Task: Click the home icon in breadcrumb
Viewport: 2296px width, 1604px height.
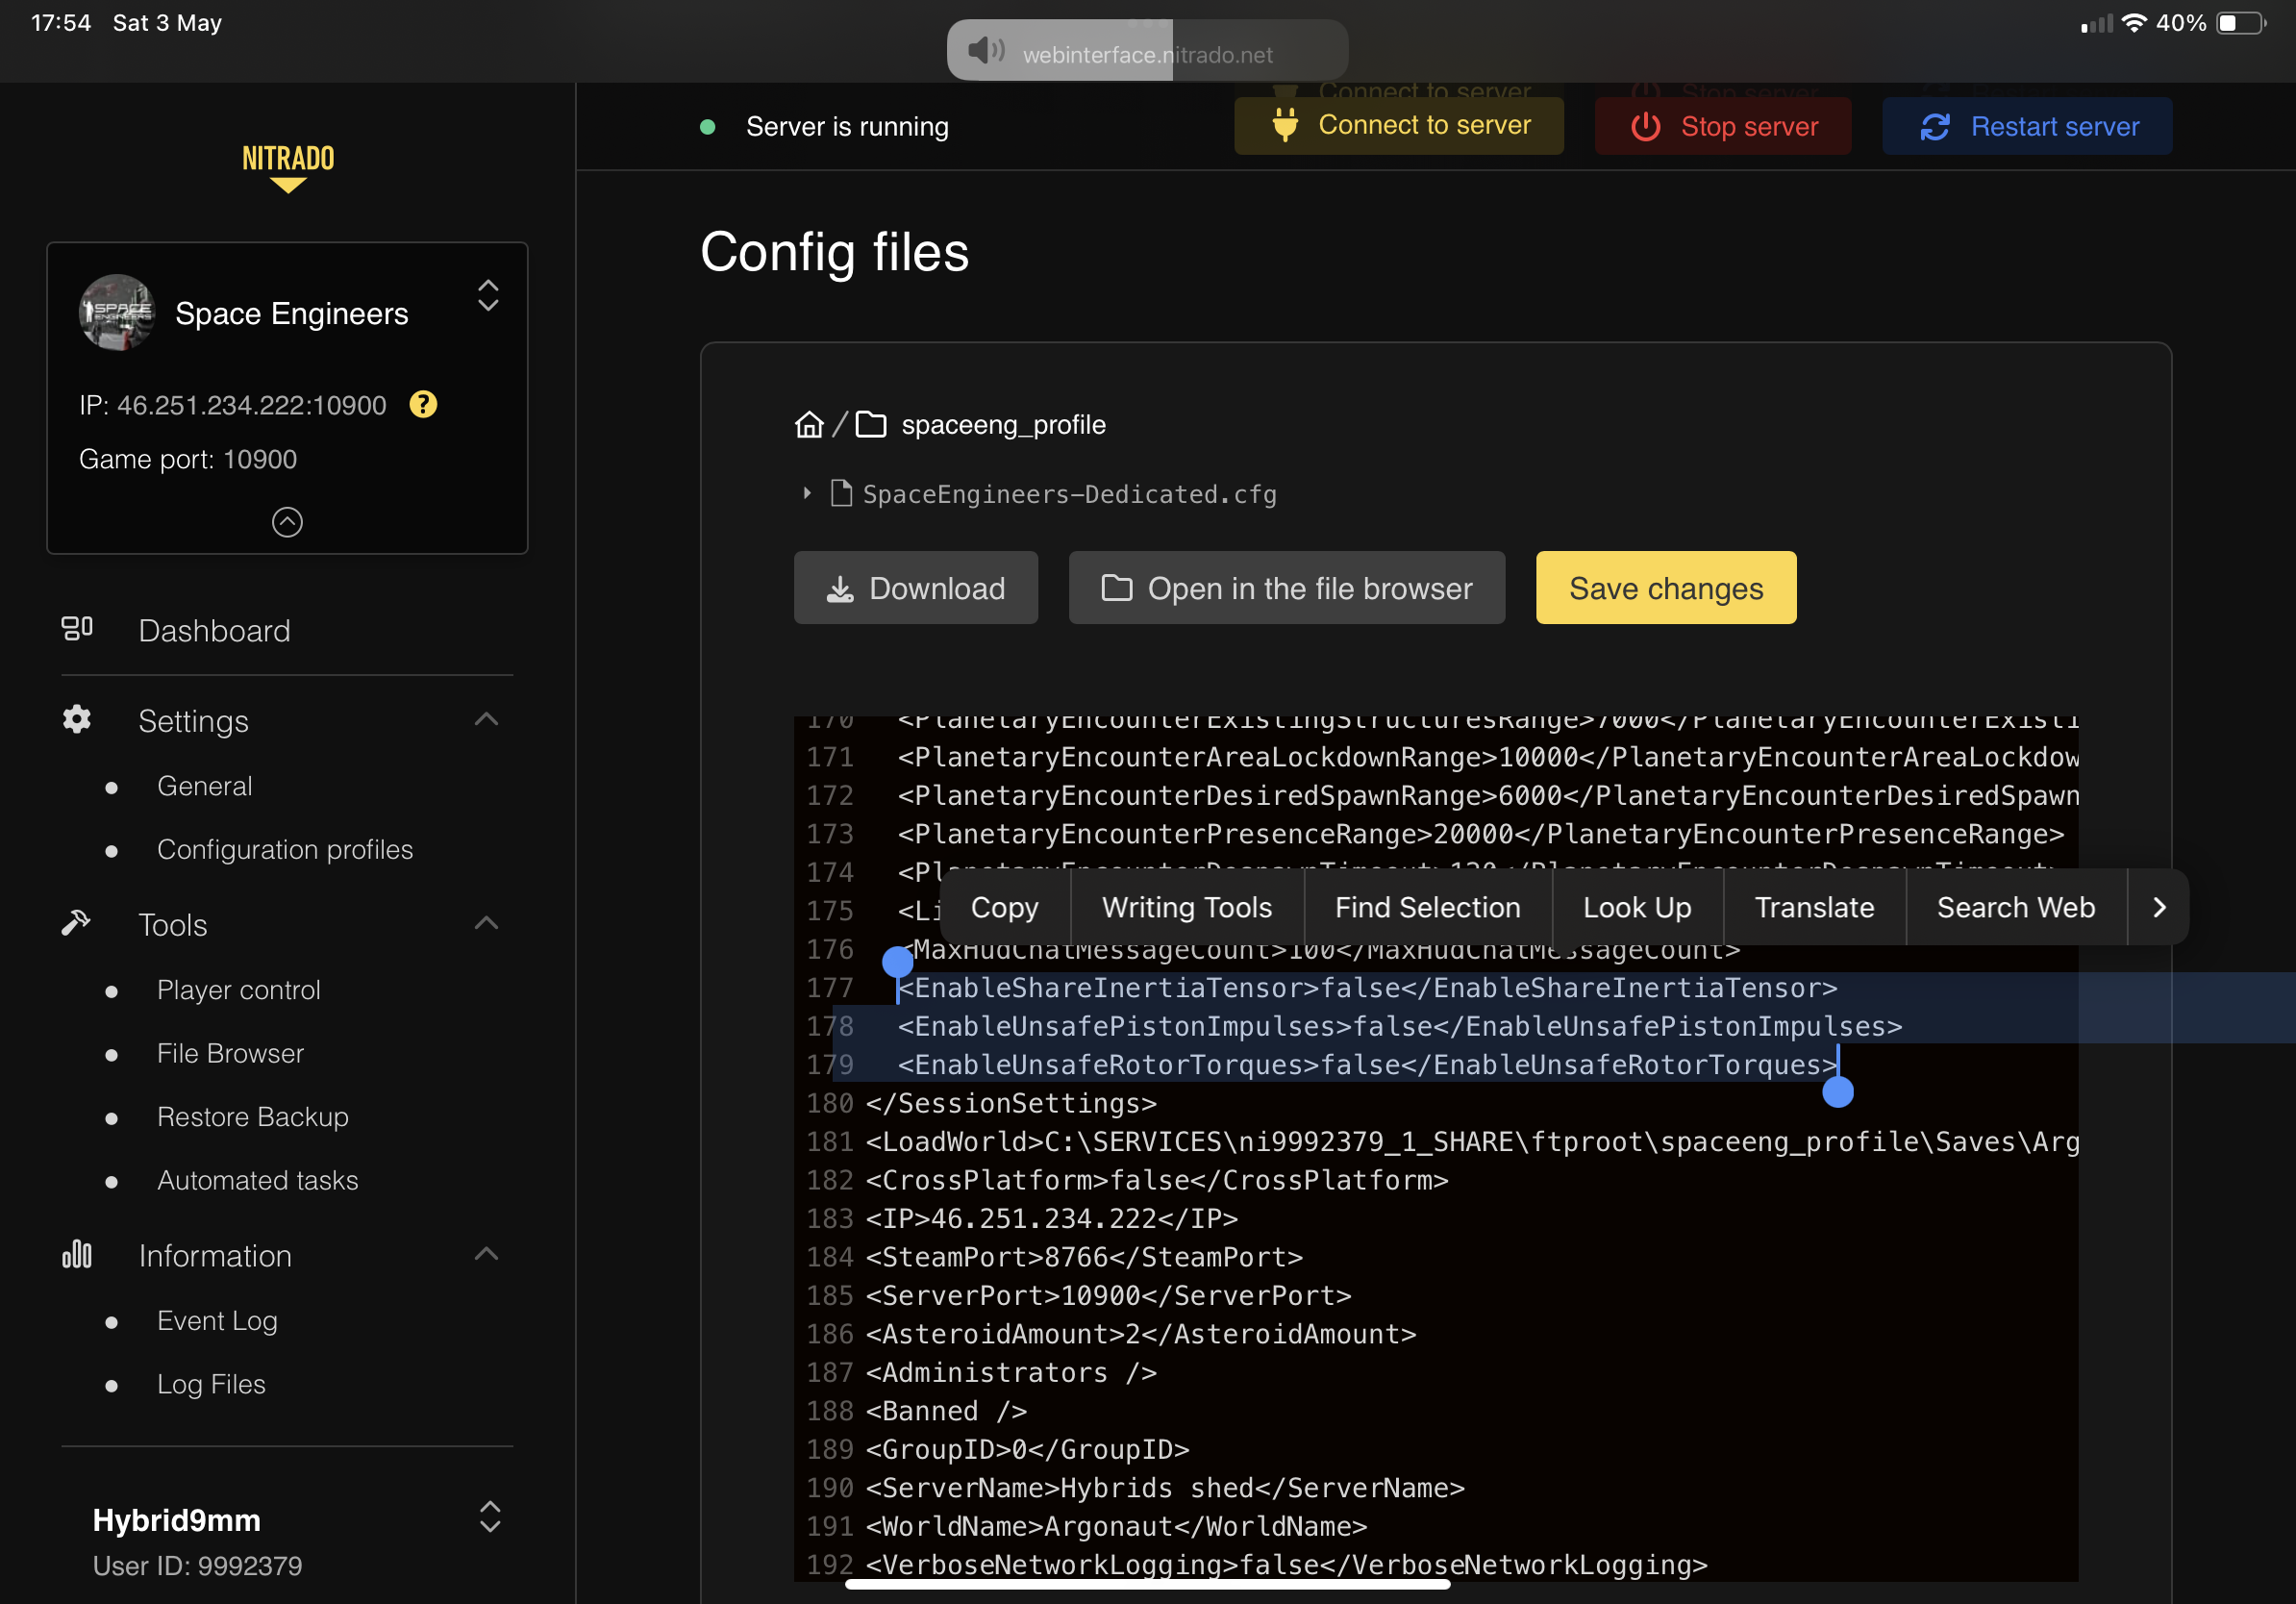Action: point(809,424)
